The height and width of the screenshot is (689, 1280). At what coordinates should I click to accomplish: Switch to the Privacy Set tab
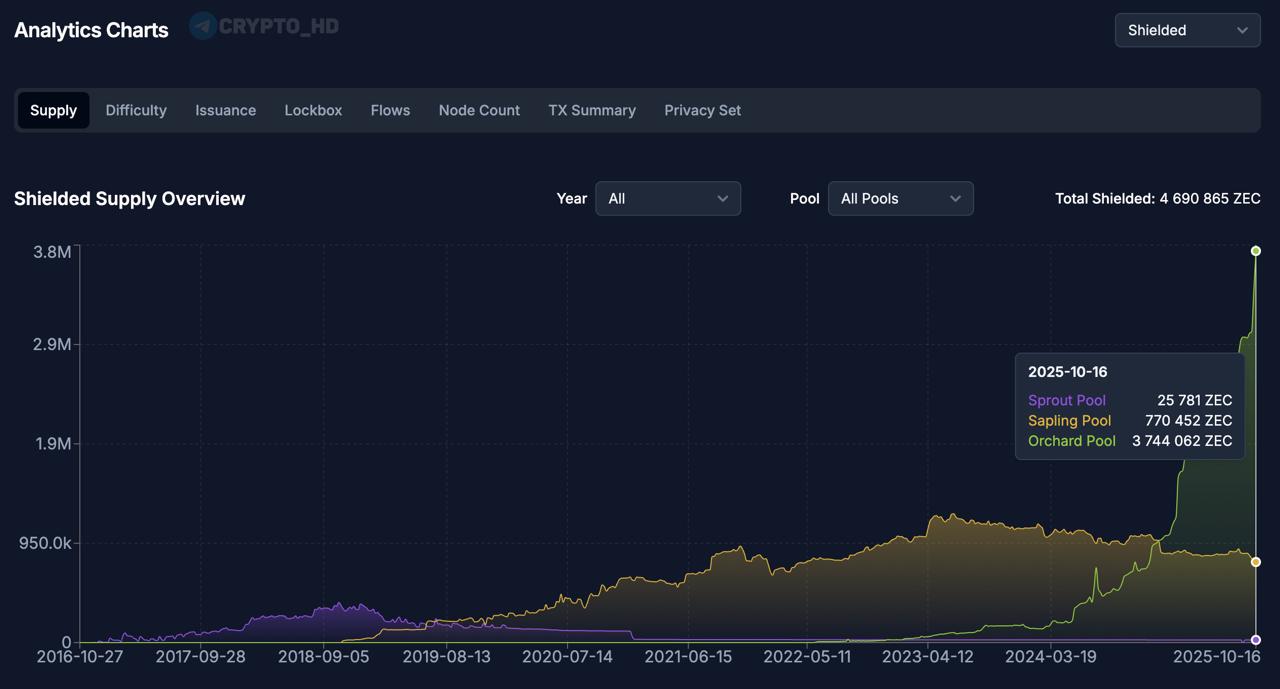(x=702, y=110)
